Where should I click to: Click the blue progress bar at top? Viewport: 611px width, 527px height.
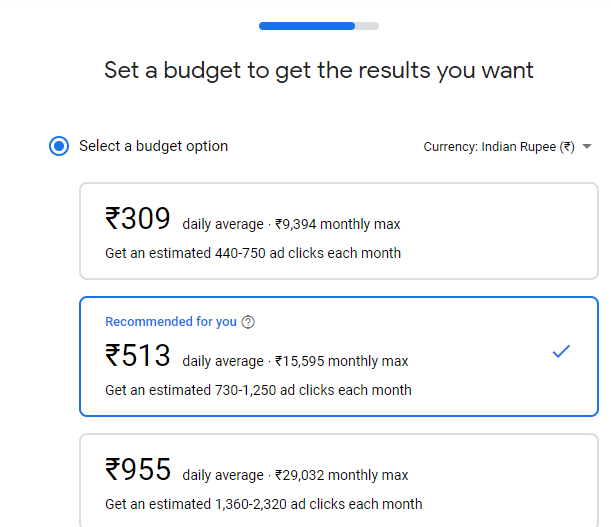[307, 25]
